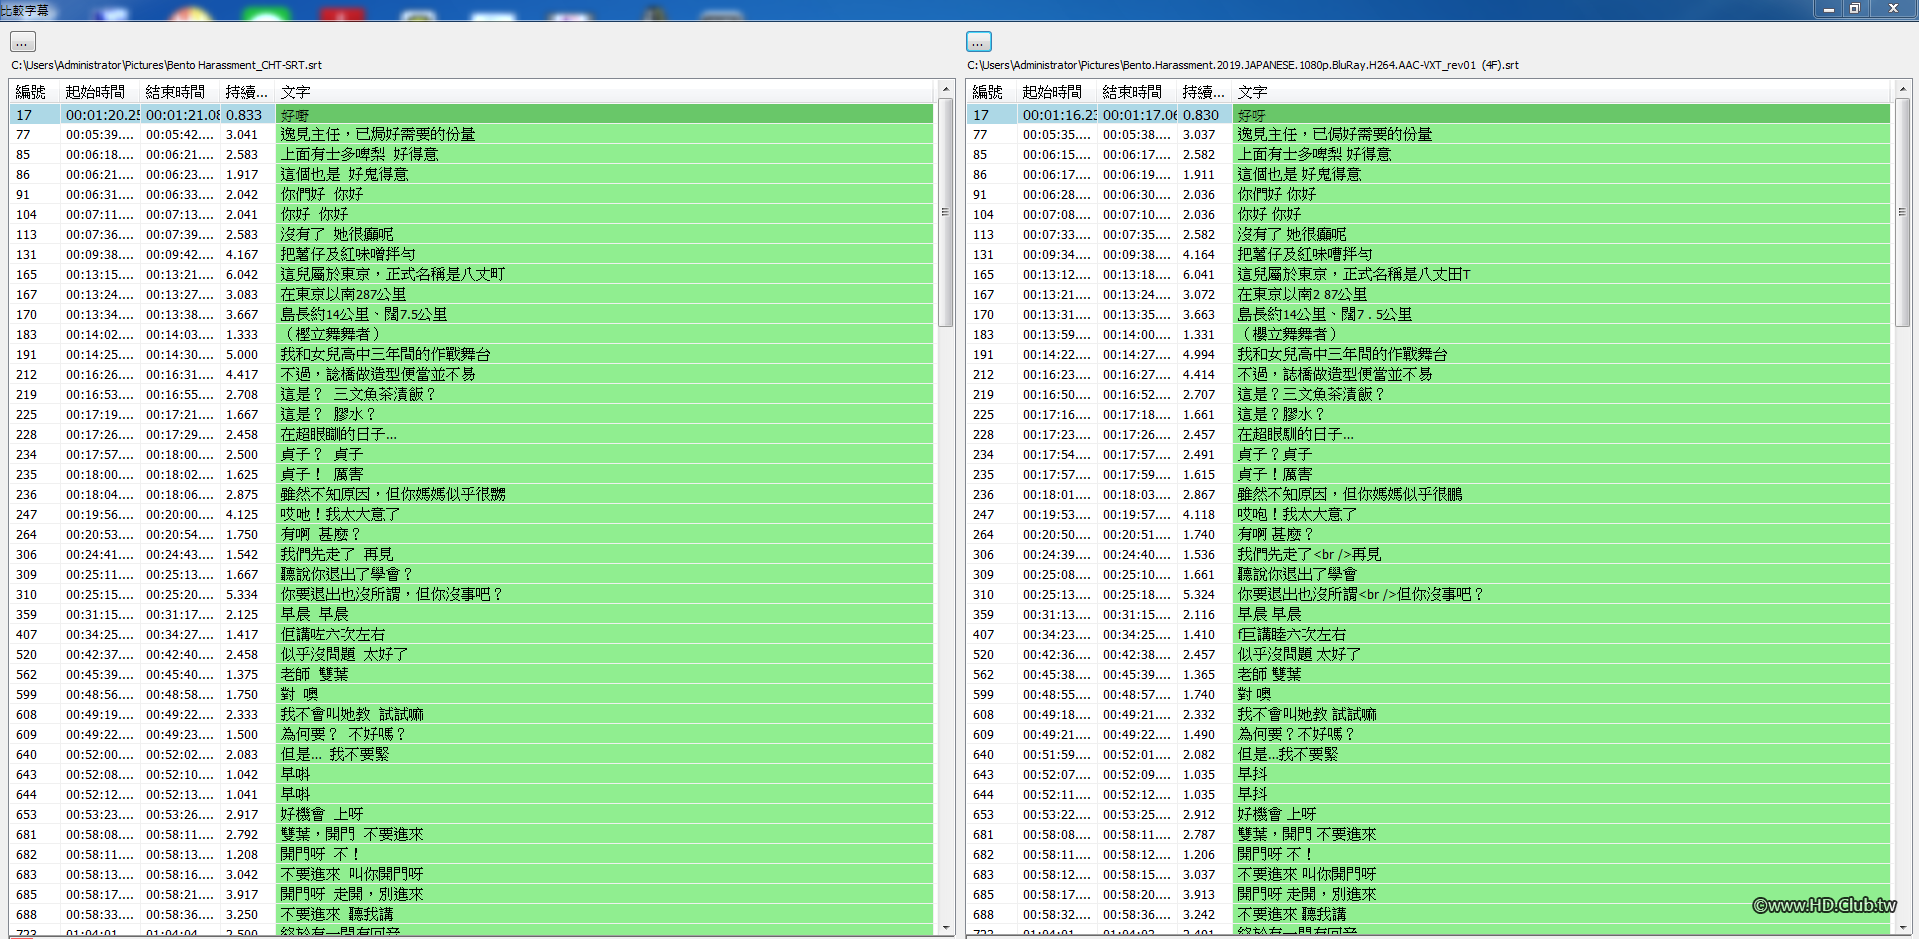The width and height of the screenshot is (1919, 939).
Task: Click the right panel scrollbar thumb
Action: pyautogui.click(x=1902, y=212)
